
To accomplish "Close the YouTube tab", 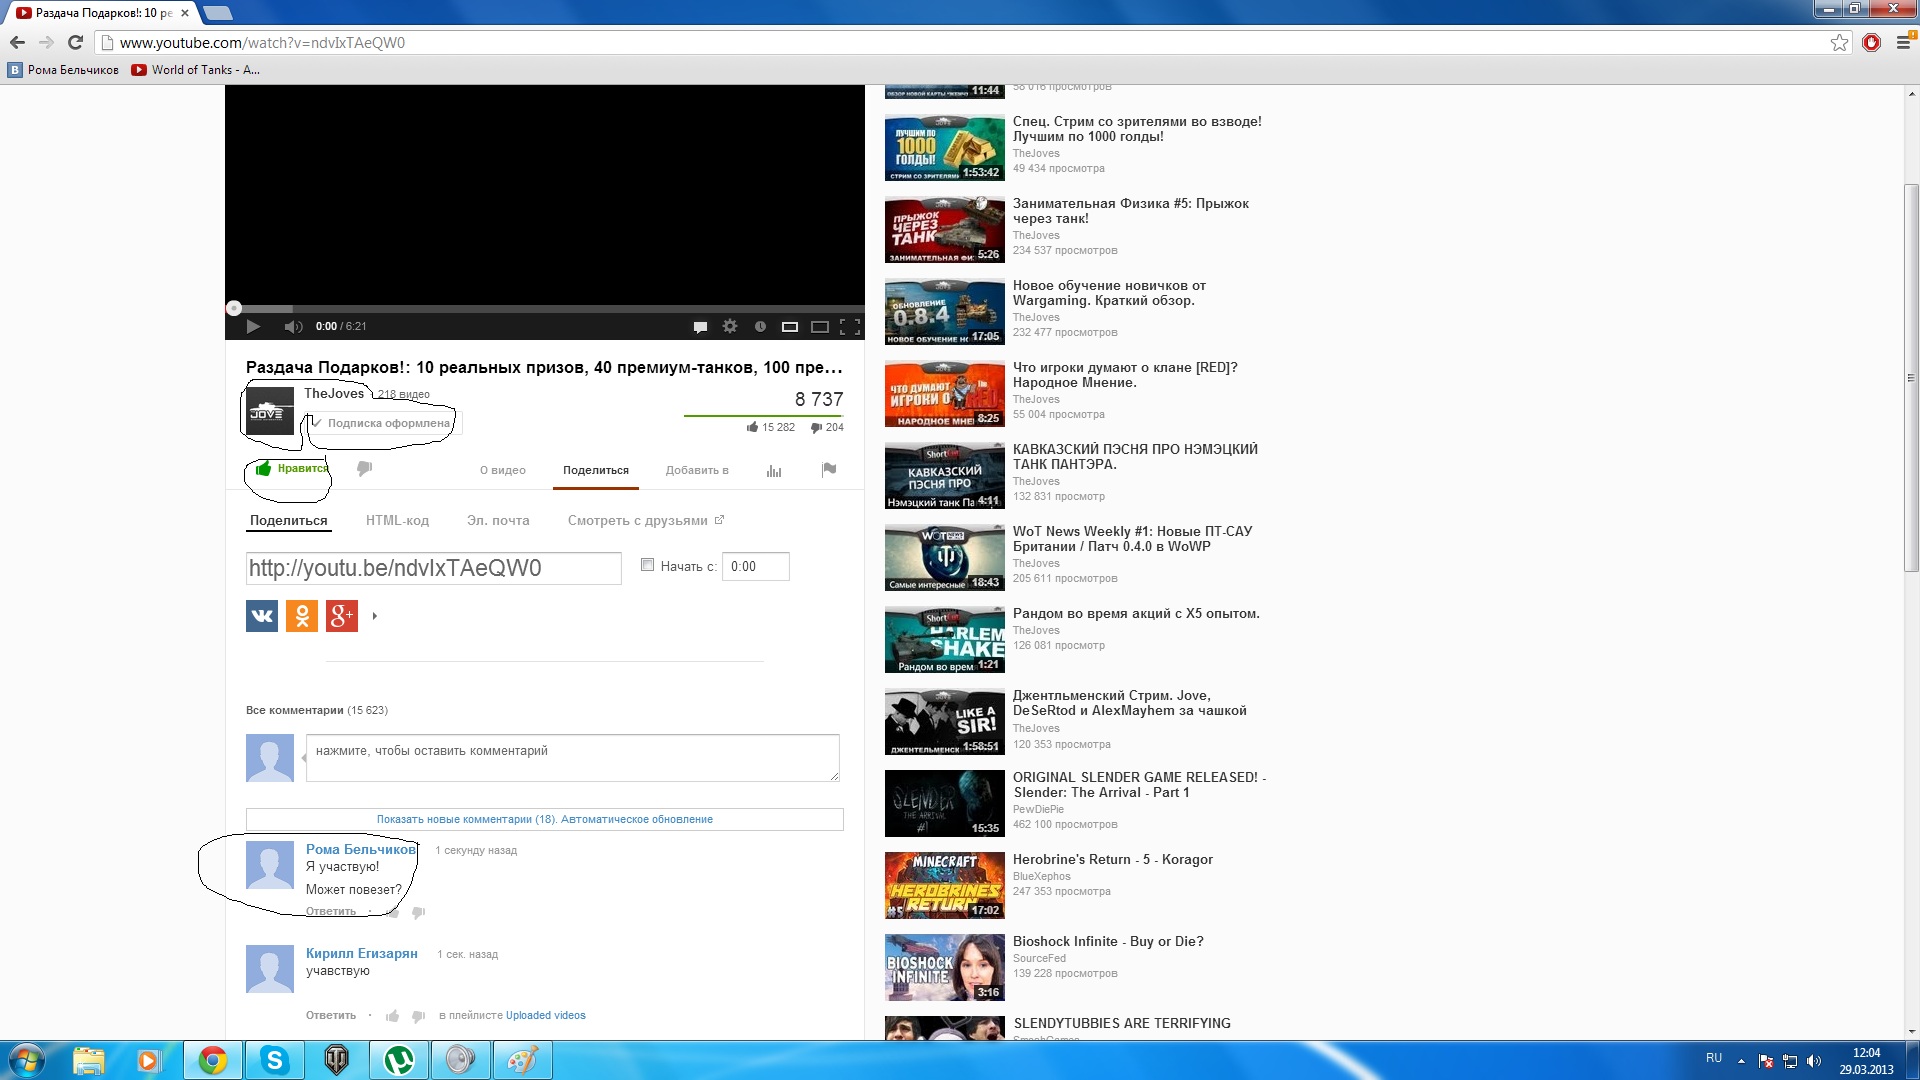I will [x=185, y=13].
